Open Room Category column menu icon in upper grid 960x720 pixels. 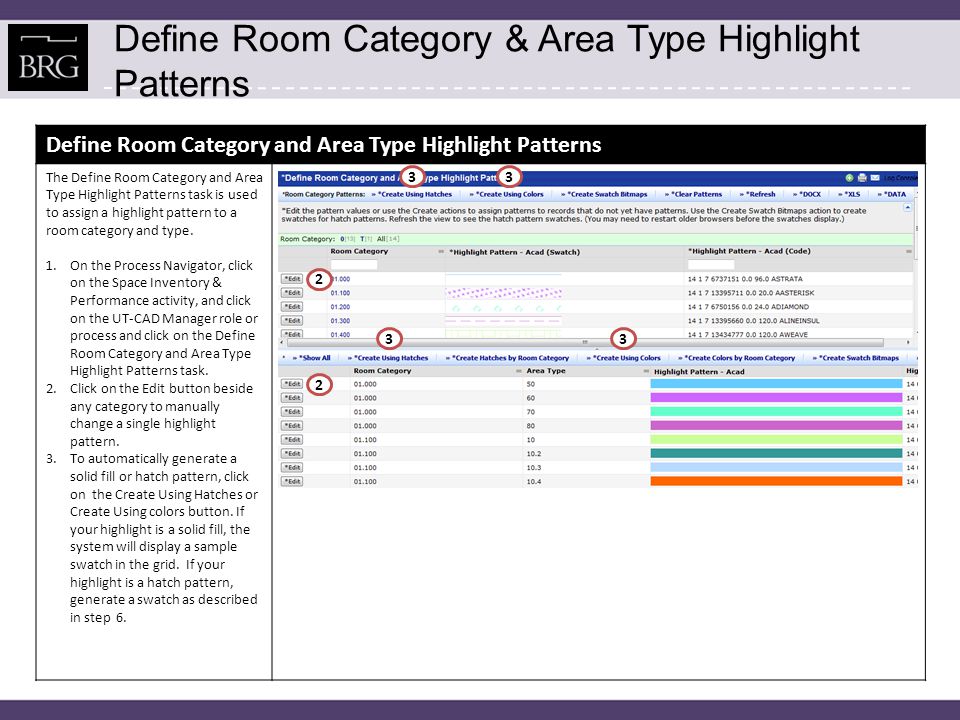[441, 252]
